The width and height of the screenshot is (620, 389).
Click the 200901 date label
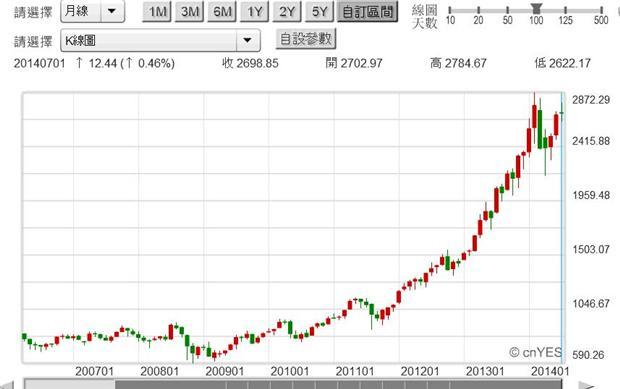[224, 372]
